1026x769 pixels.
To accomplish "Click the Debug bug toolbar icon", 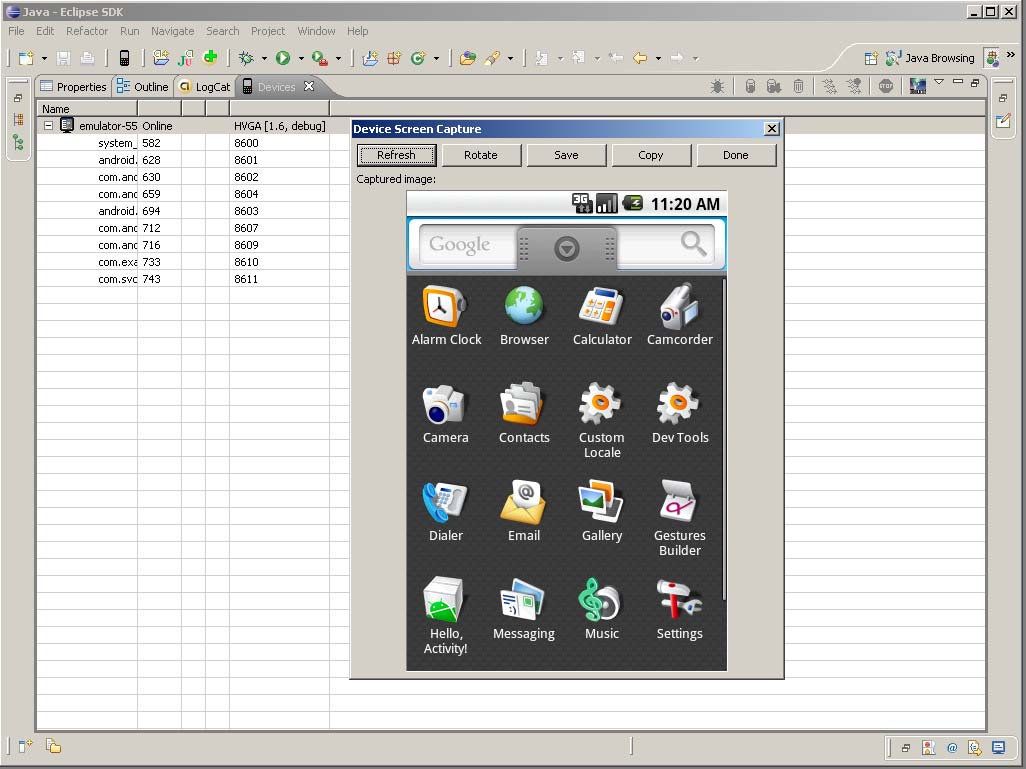I will click(246, 58).
